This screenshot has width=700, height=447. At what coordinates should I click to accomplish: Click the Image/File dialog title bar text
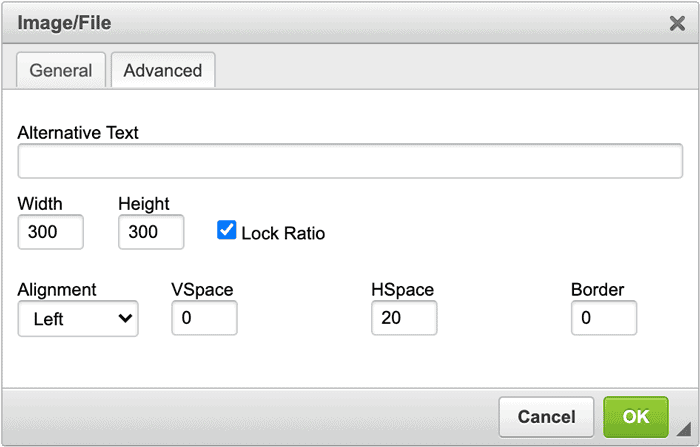pyautogui.click(x=64, y=23)
